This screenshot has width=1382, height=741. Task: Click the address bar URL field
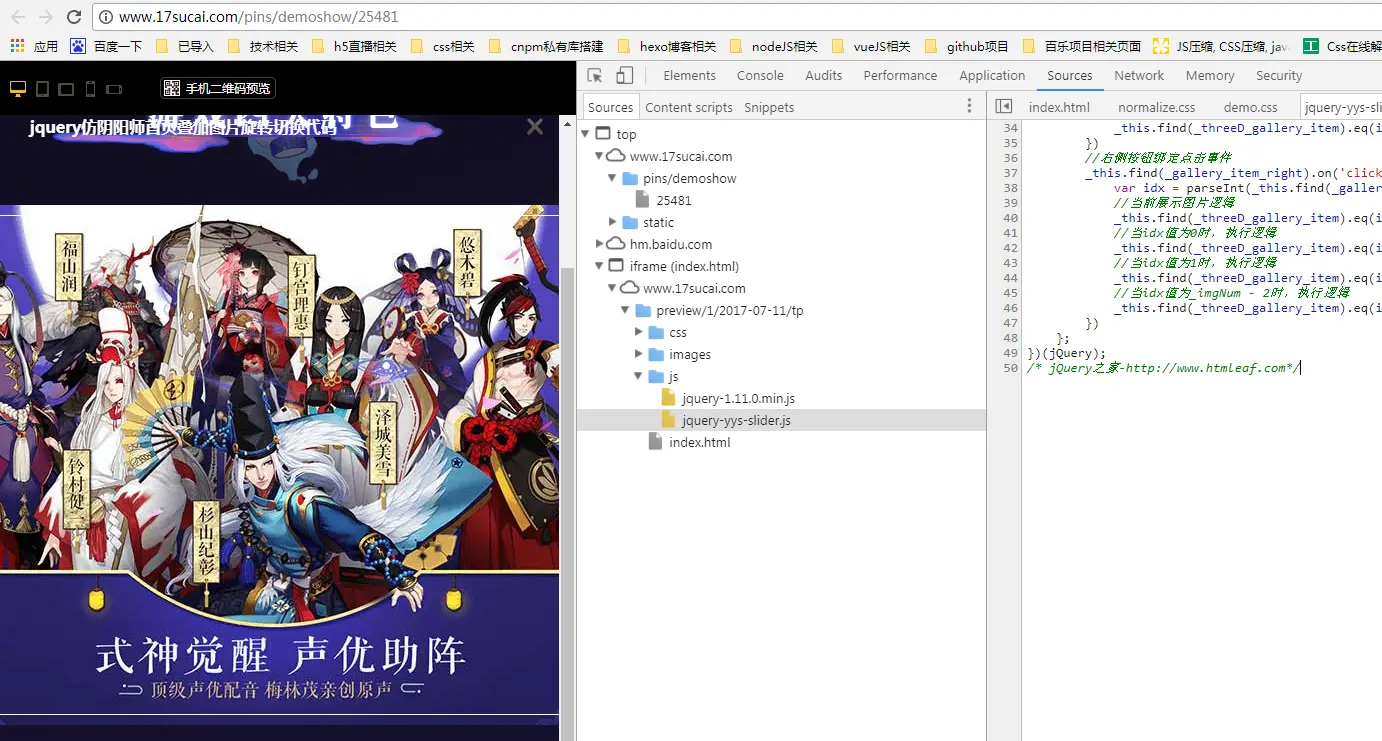(737, 17)
